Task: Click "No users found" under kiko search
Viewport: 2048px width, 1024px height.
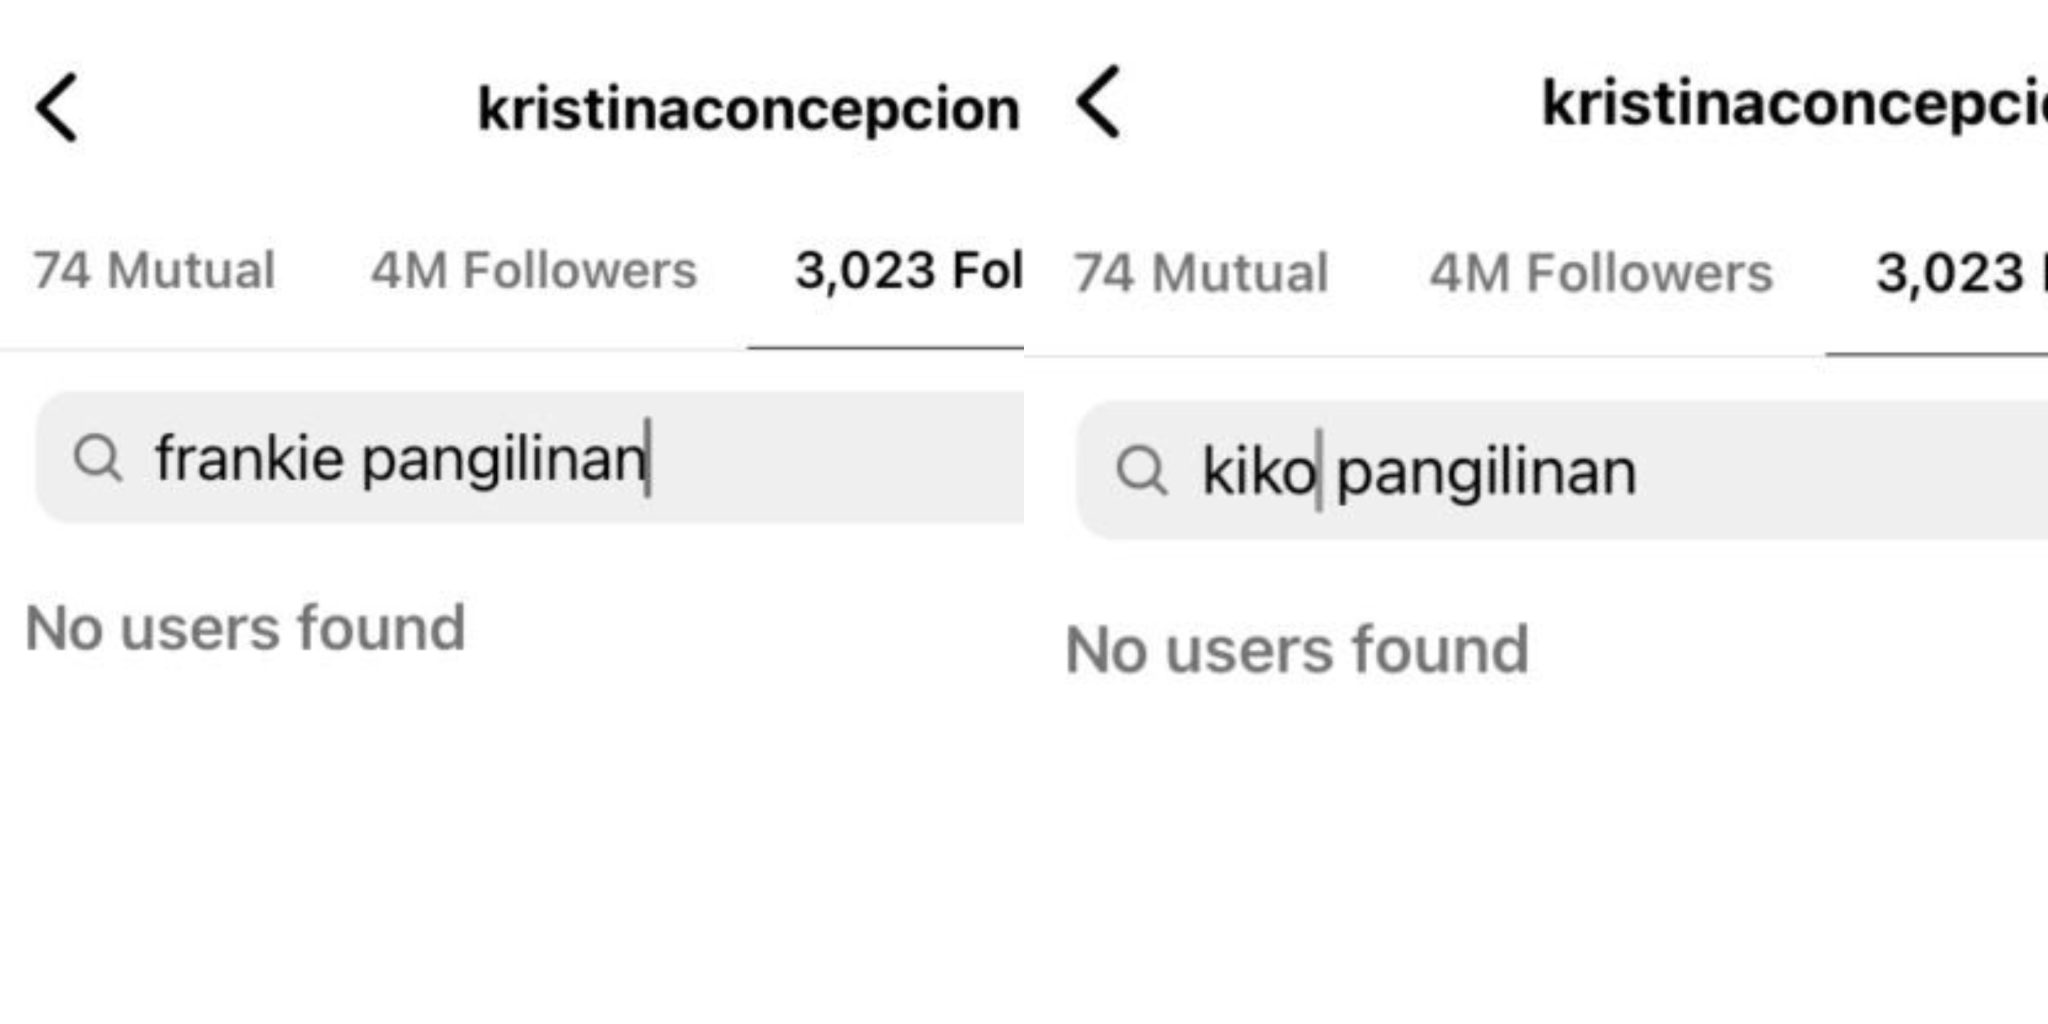Action: coord(1297,650)
